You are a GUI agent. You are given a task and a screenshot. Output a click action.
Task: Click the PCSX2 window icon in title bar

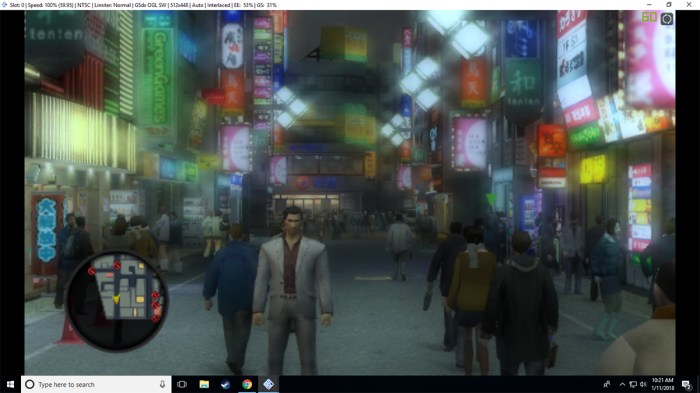(4, 5)
